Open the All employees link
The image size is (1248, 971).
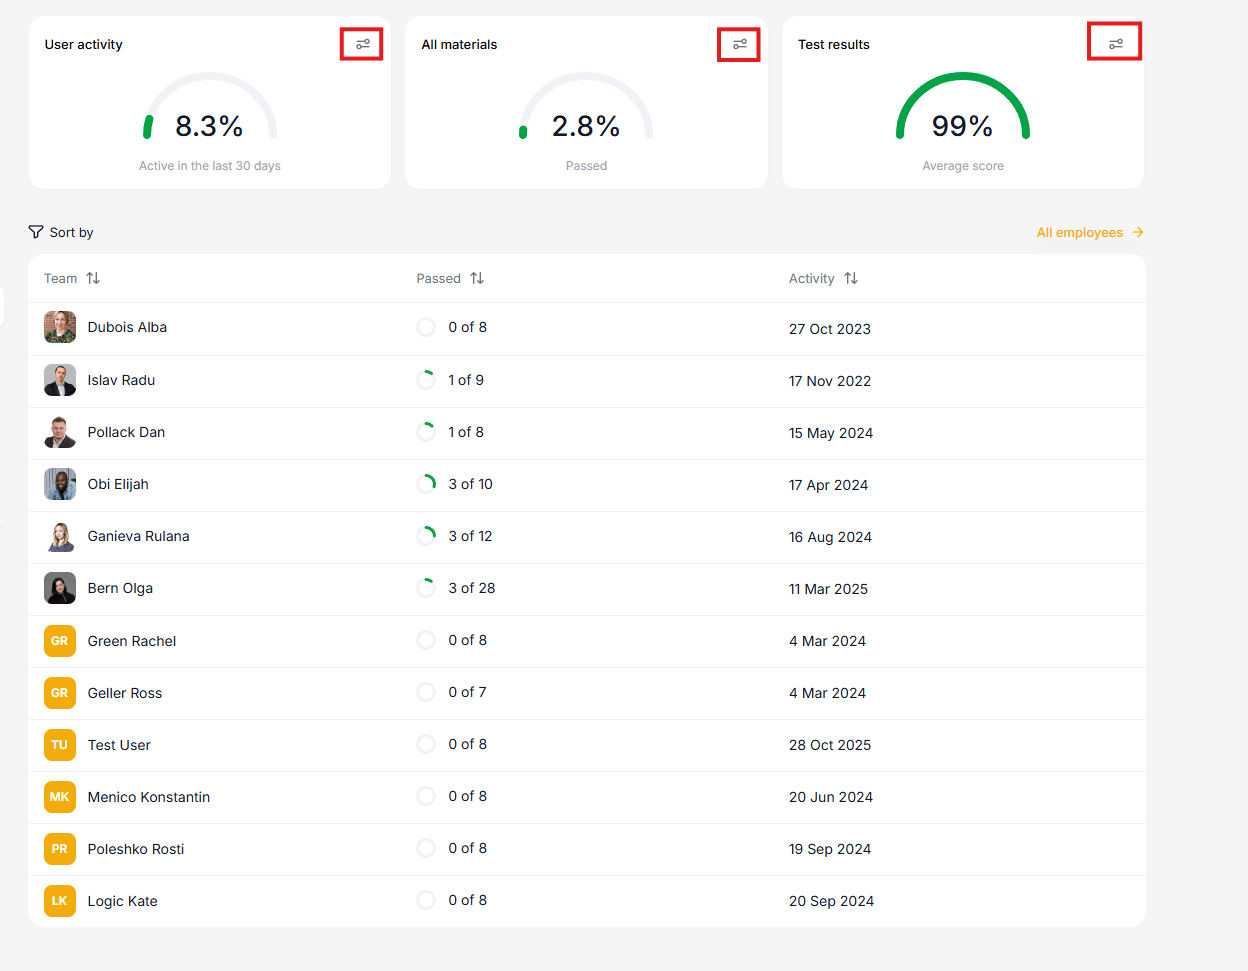click(1079, 232)
